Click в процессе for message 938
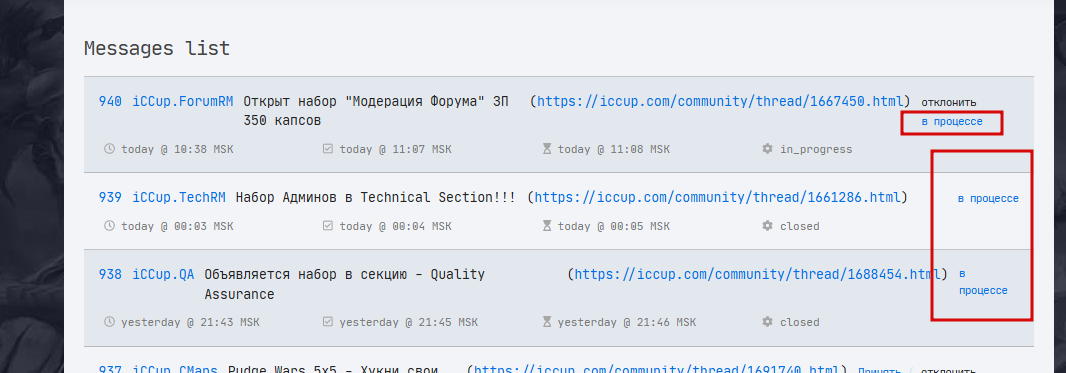Image resolution: width=1066 pixels, height=373 pixels. (983, 282)
